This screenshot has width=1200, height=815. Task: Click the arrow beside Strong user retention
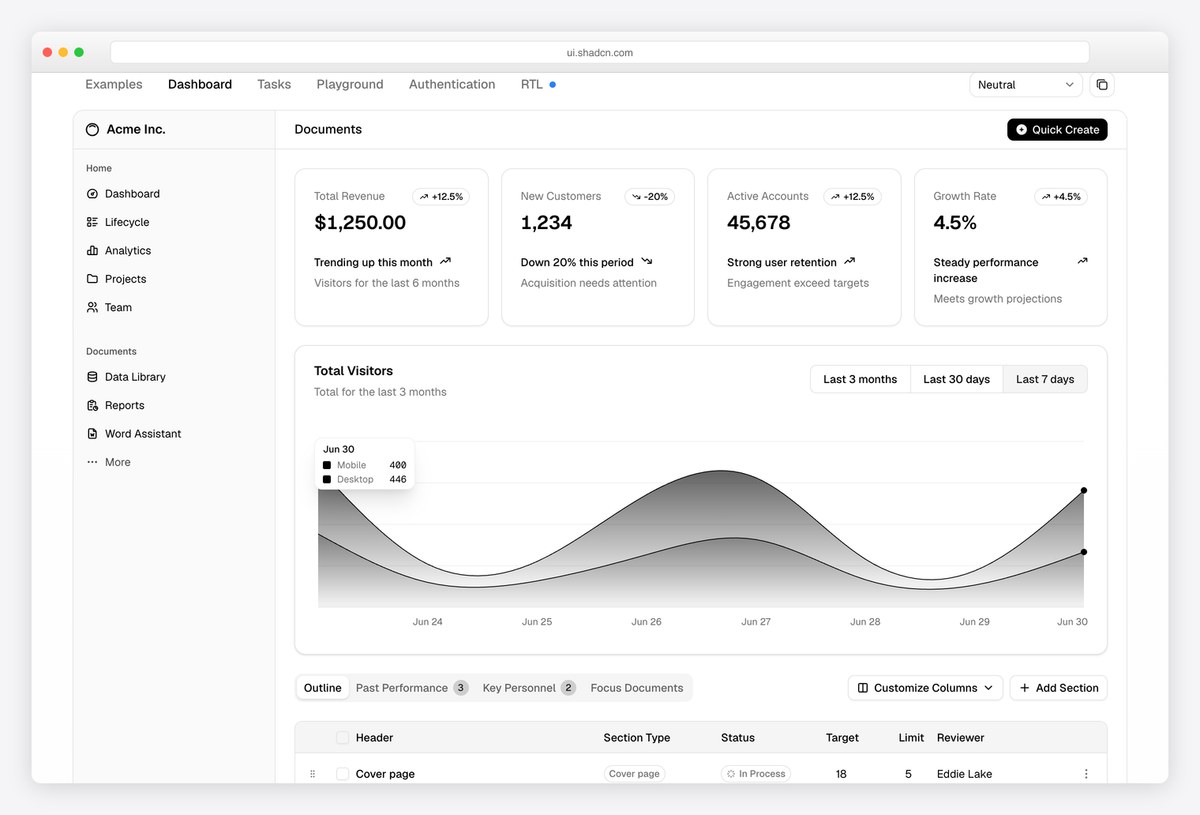(849, 262)
